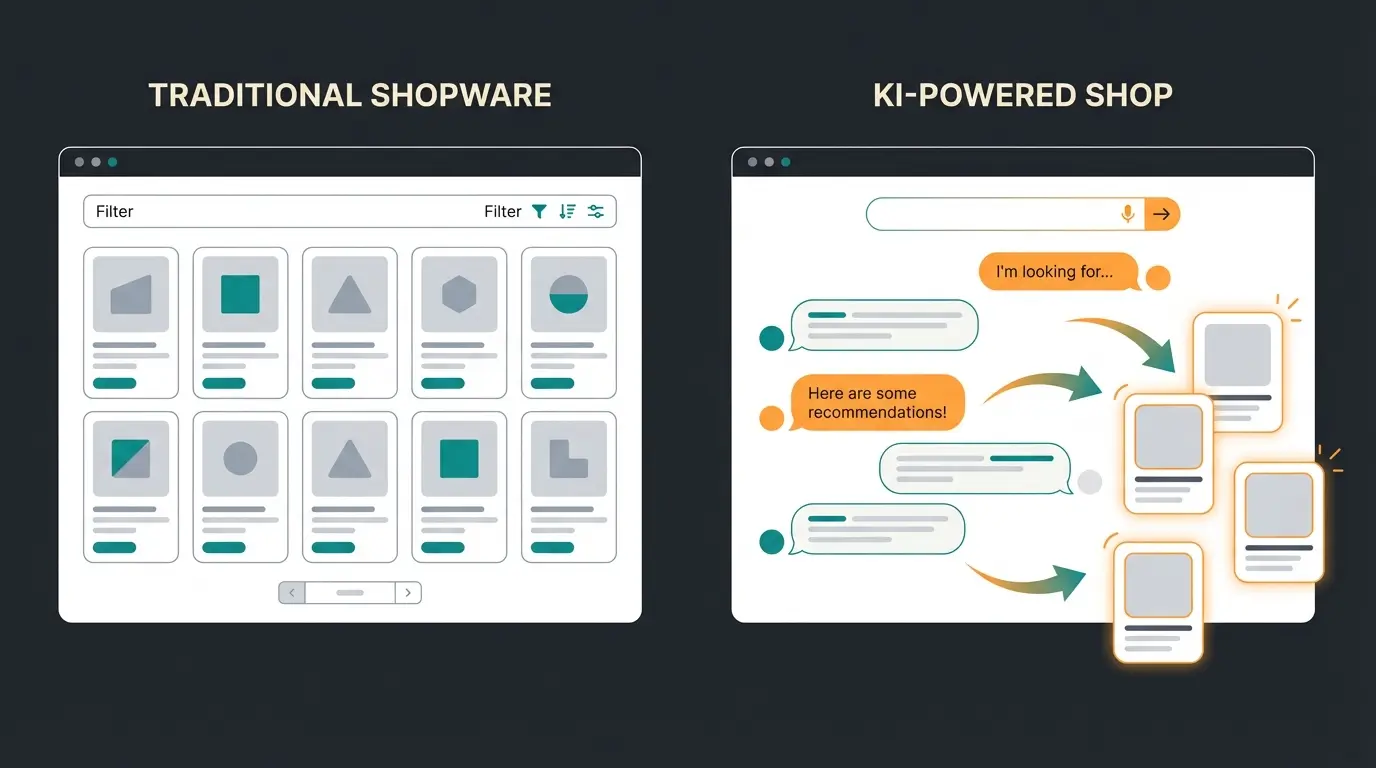Screen dimensions: 1376x768
Task: Select the teal square product card
Action: pyautogui.click(x=240, y=290)
